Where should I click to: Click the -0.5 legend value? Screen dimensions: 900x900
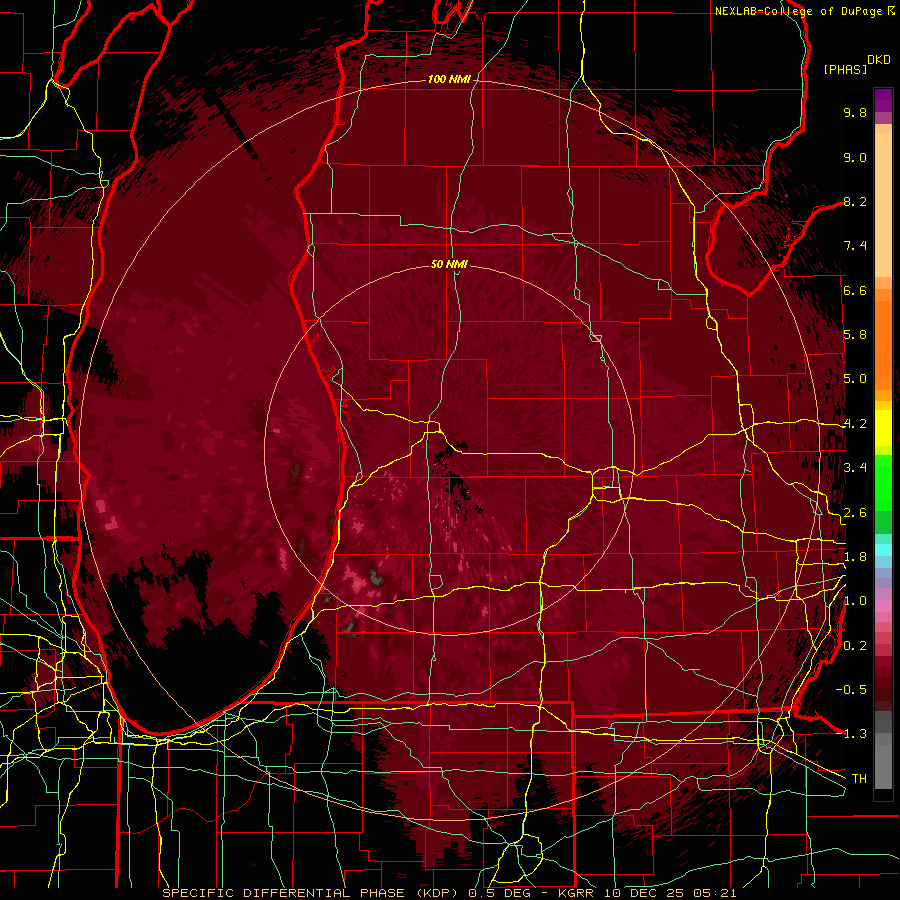pyautogui.click(x=851, y=690)
